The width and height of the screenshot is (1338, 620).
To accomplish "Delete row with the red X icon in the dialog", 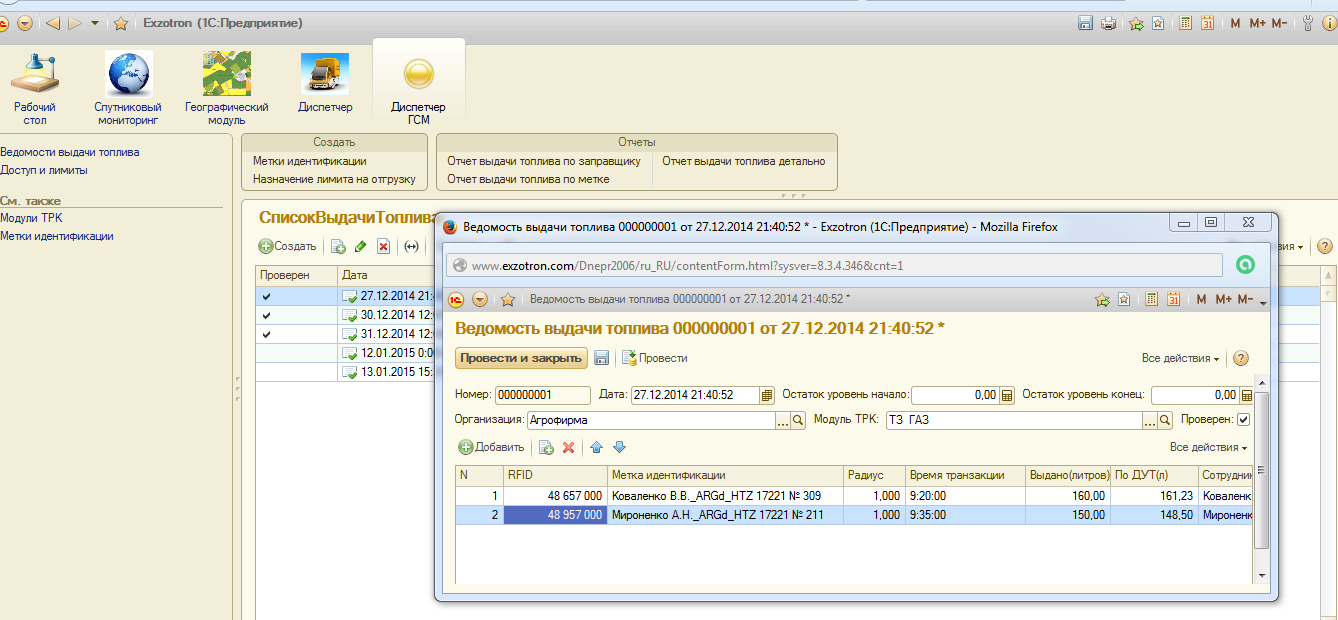I will [569, 447].
